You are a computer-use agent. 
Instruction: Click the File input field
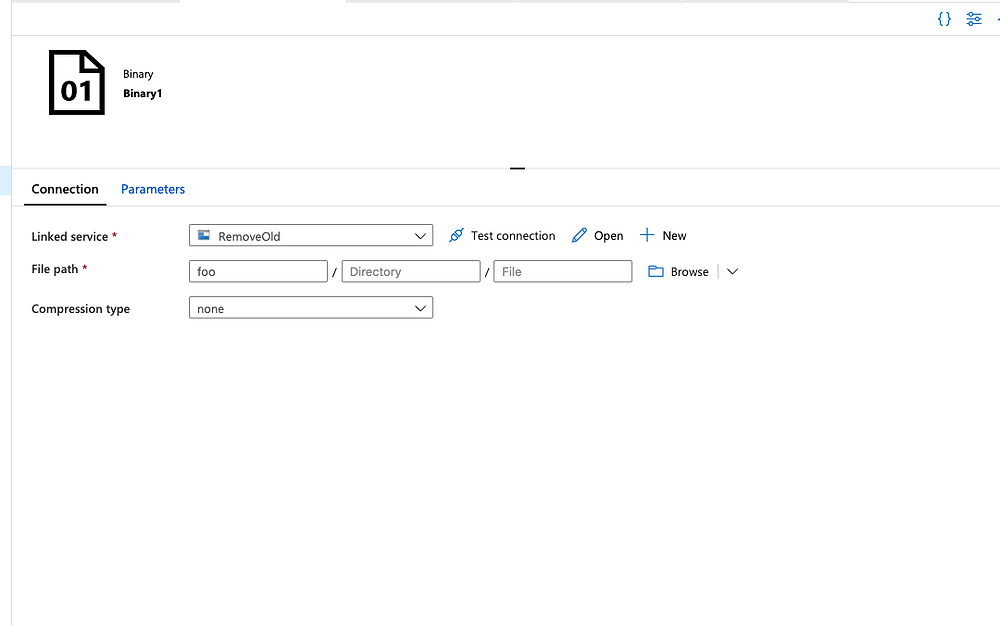pyautogui.click(x=562, y=271)
